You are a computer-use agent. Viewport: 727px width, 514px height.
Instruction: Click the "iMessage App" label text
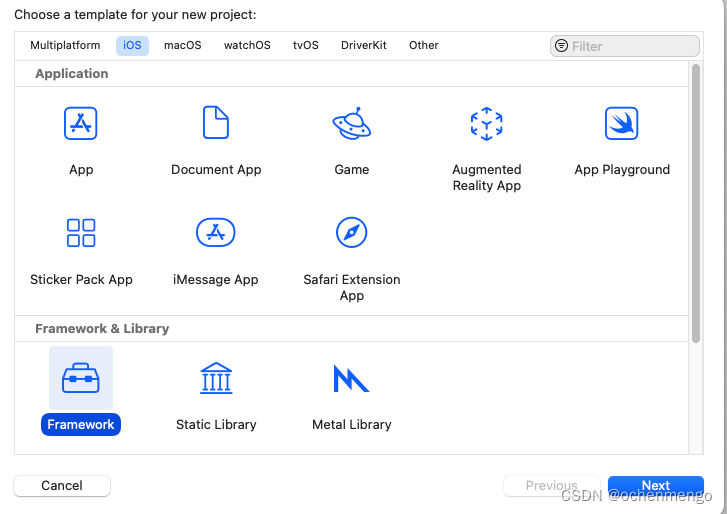[x=216, y=279]
